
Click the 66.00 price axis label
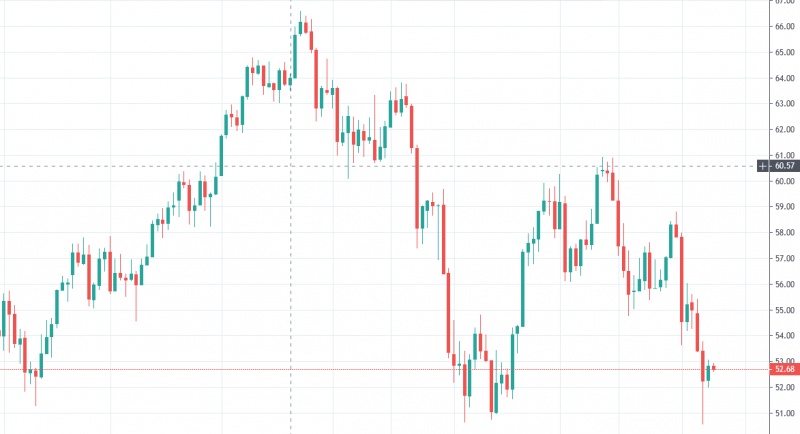tap(783, 27)
